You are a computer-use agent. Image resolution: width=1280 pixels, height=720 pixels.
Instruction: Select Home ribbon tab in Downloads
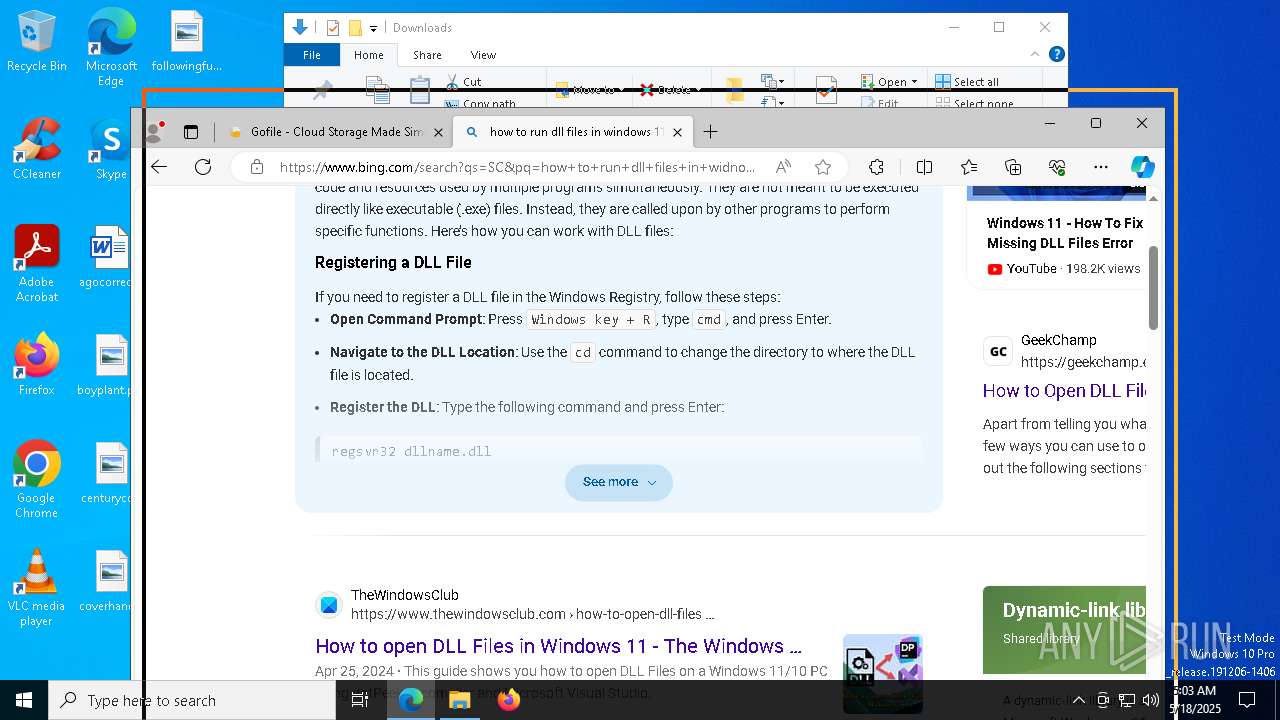tap(368, 55)
